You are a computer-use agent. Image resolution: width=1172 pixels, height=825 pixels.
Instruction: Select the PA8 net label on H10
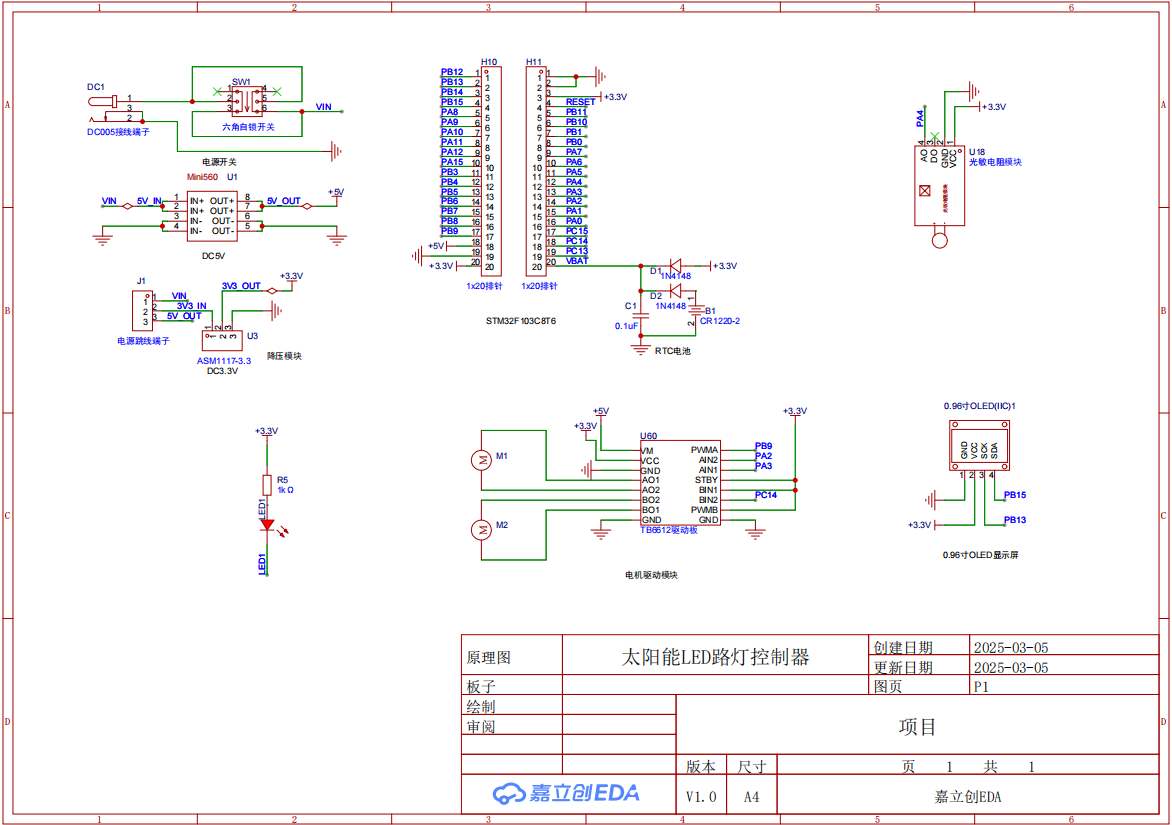(x=450, y=111)
